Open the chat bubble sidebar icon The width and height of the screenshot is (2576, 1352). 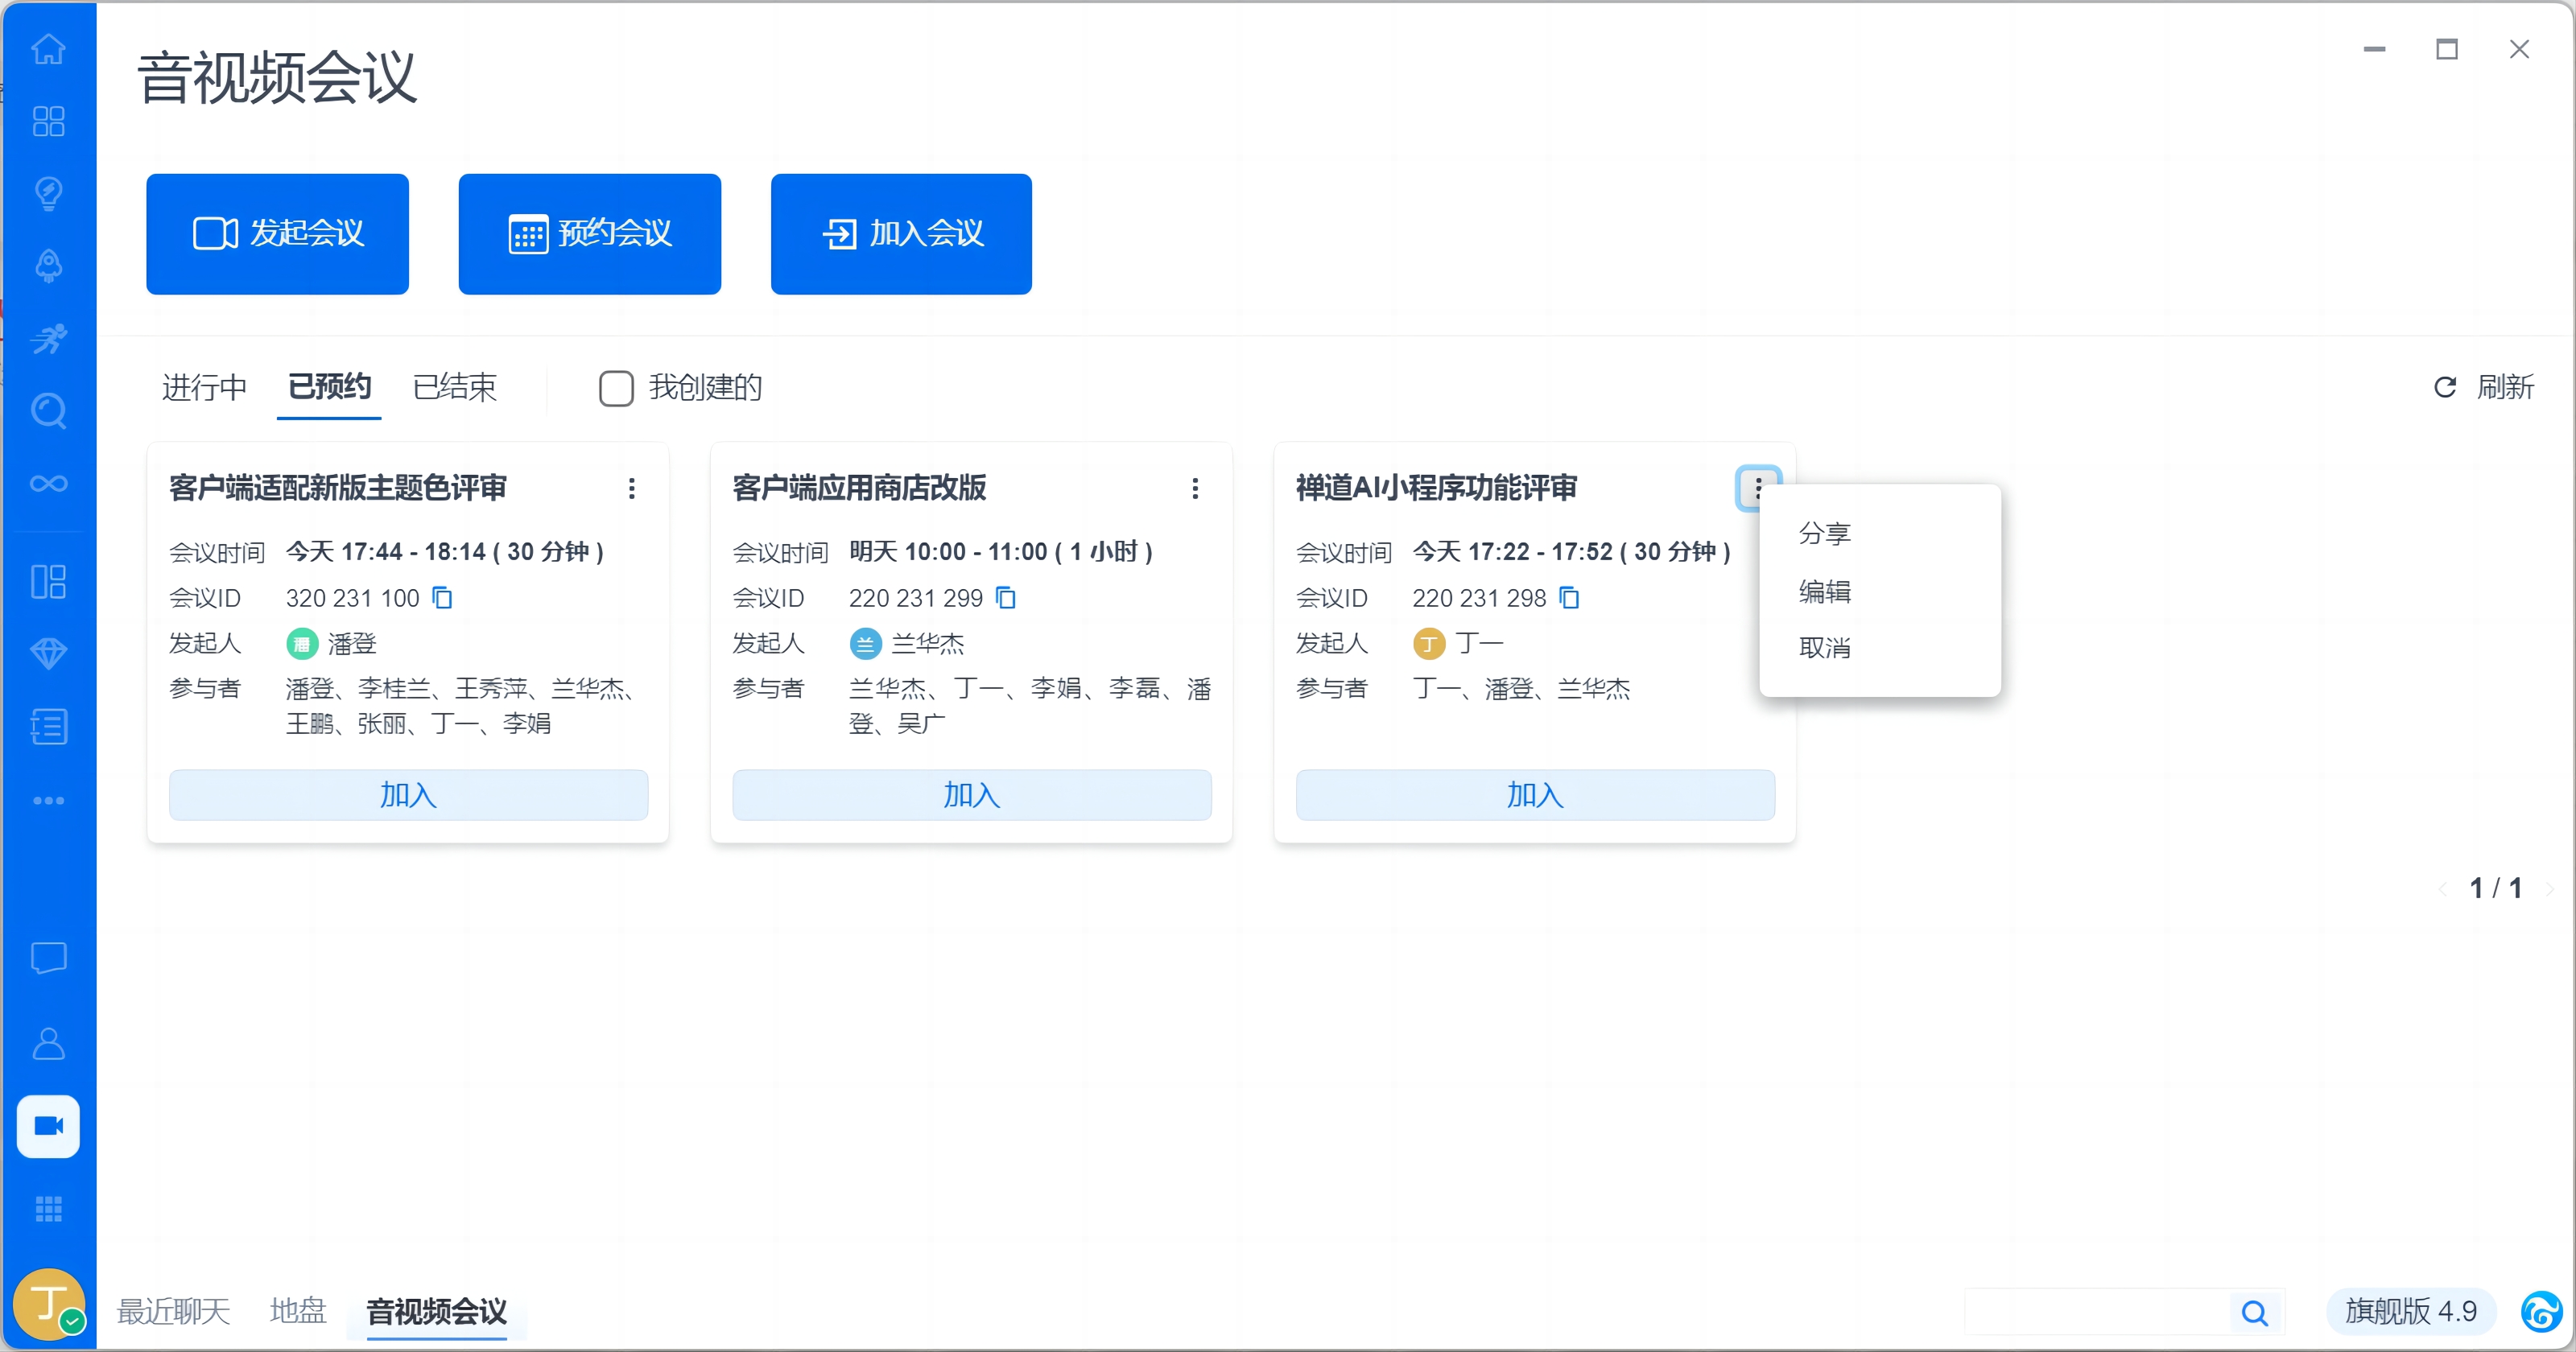(x=48, y=958)
